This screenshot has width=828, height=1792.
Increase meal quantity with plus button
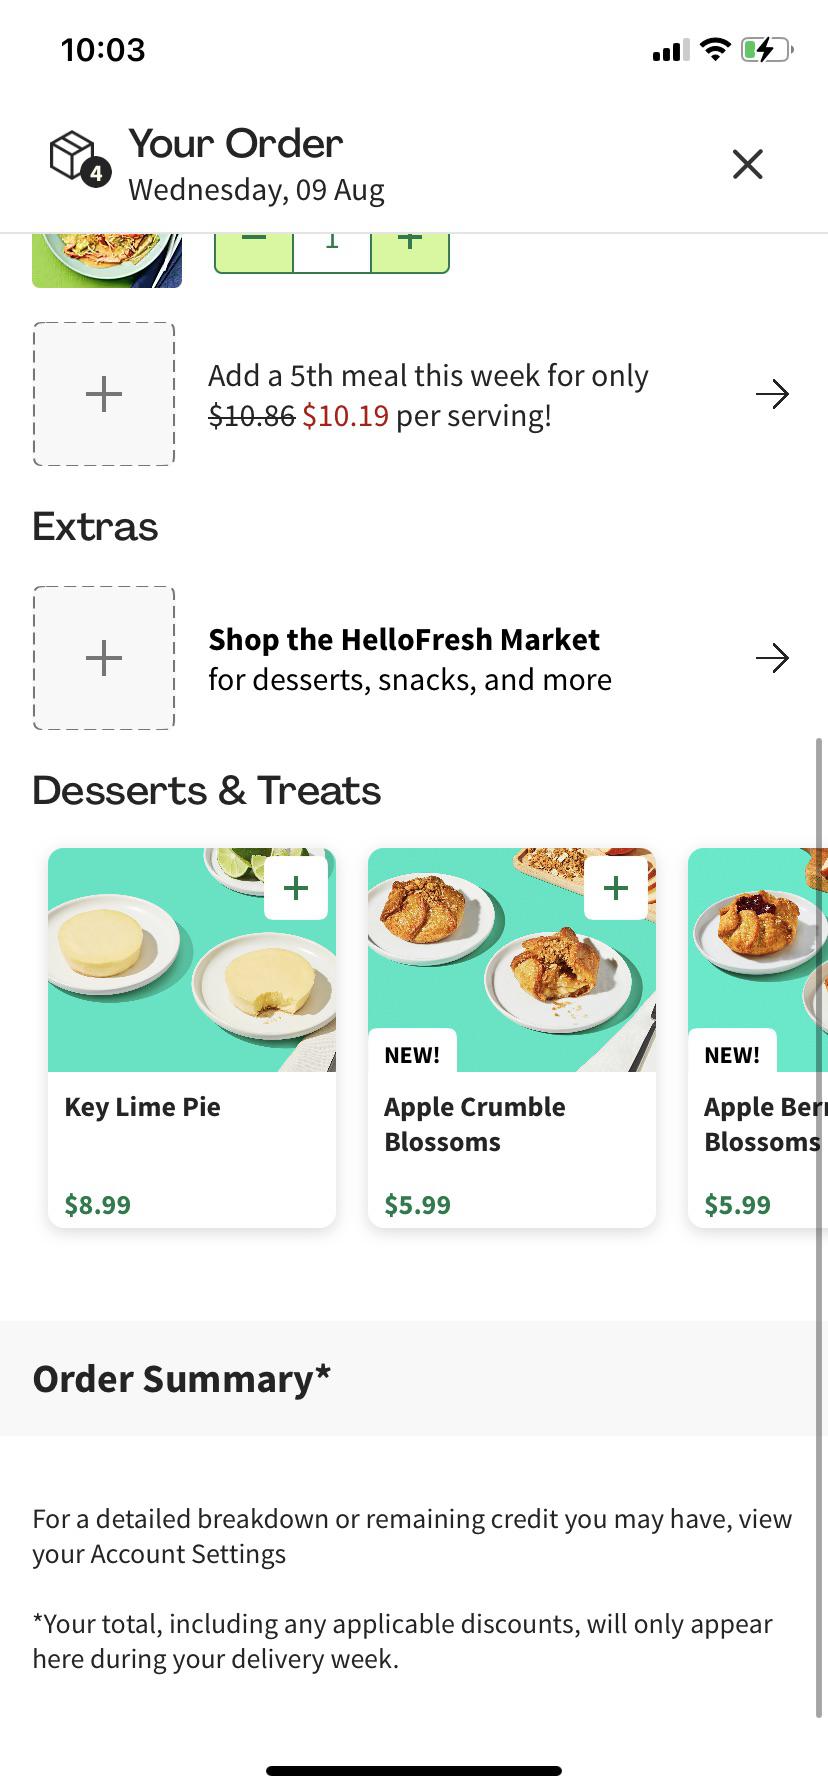[x=410, y=250]
